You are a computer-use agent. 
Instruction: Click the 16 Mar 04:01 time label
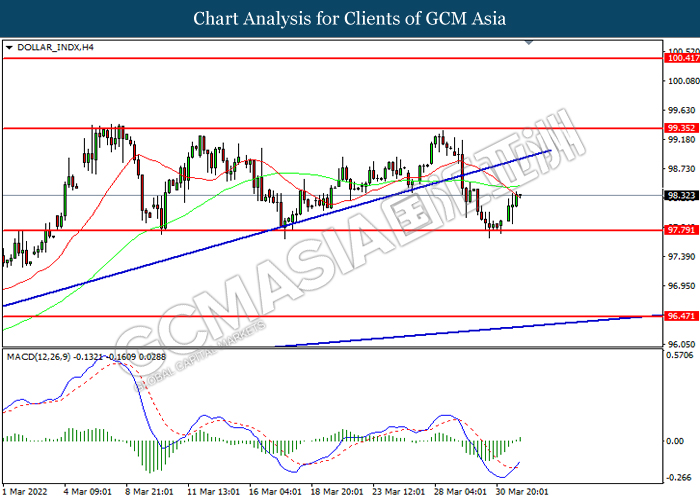pos(275,492)
